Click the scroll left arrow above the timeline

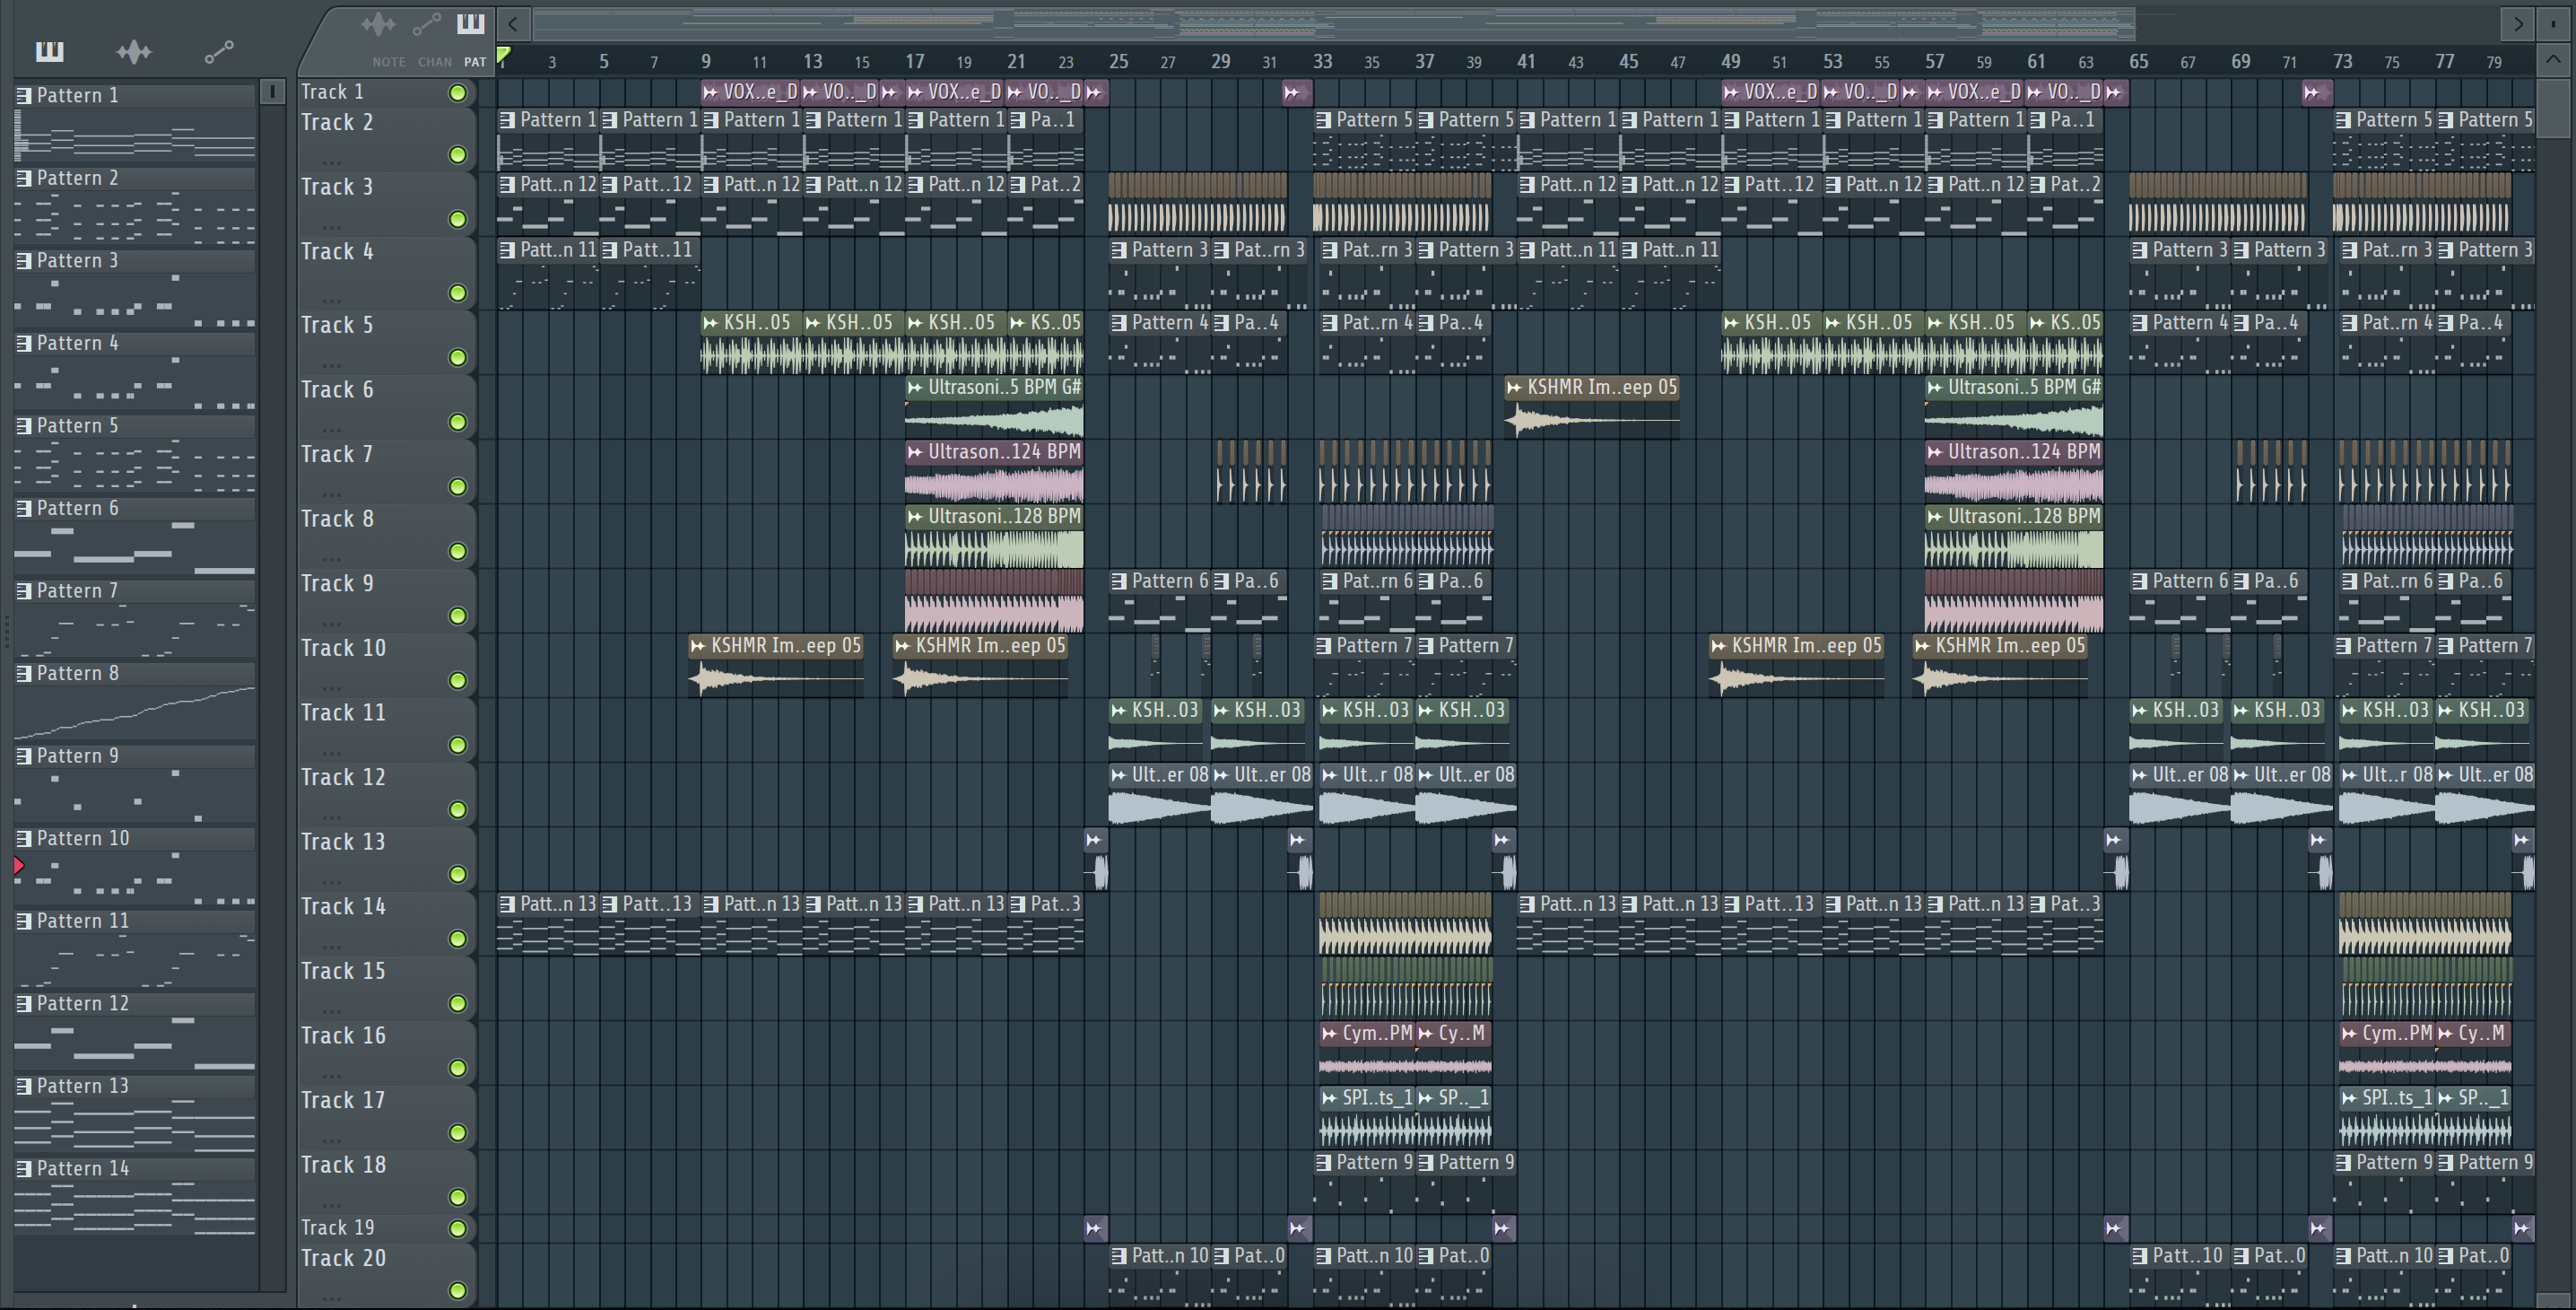[512, 23]
